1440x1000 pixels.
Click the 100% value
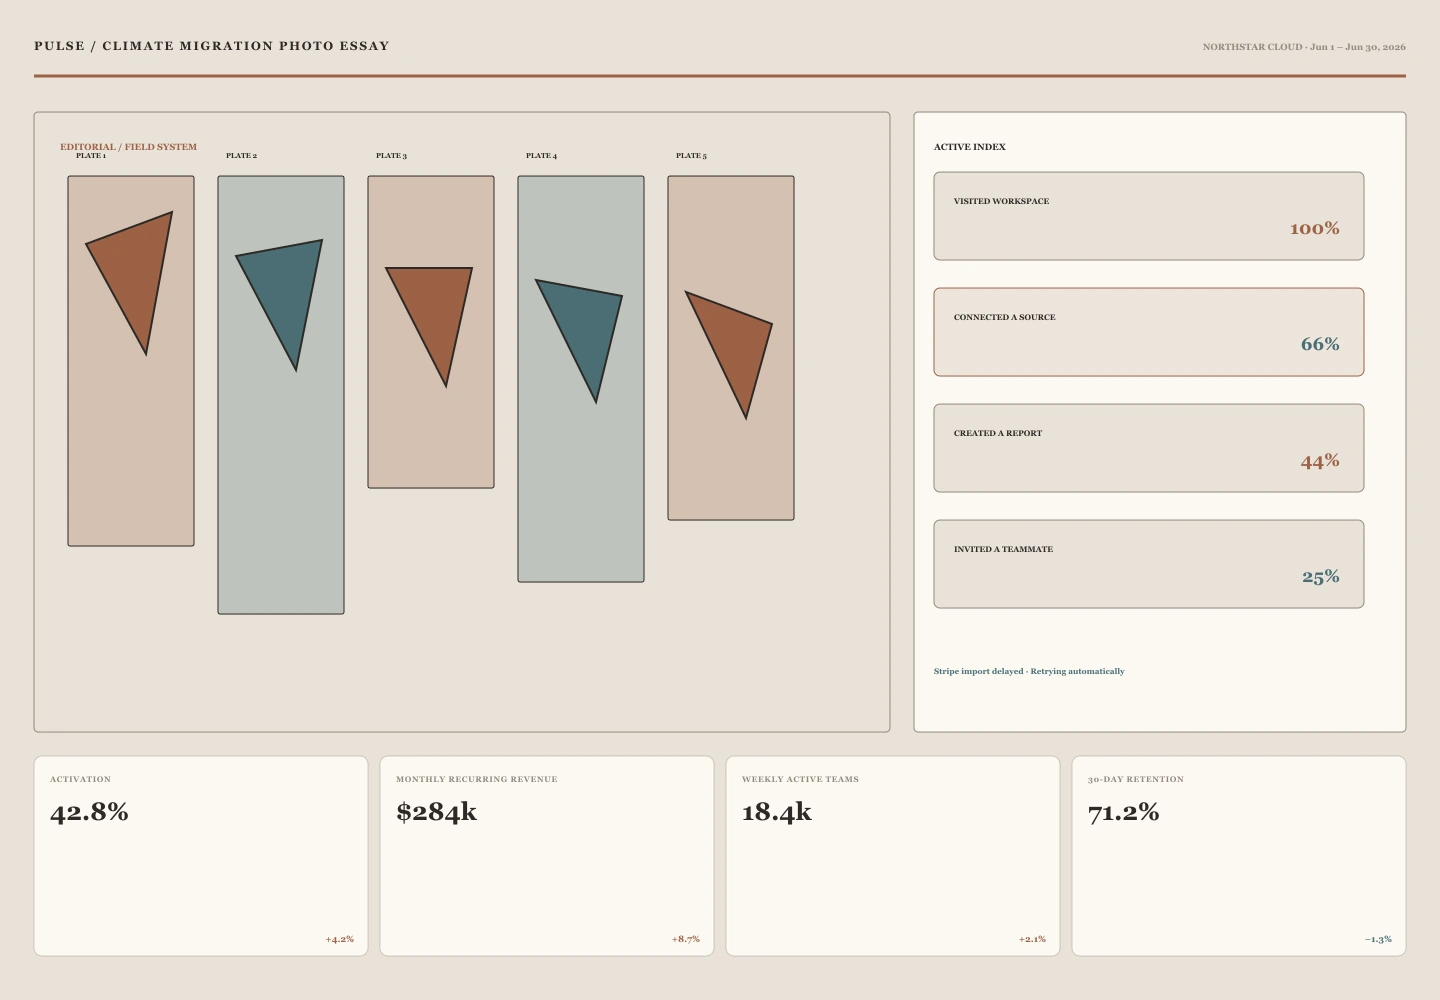click(x=1314, y=229)
